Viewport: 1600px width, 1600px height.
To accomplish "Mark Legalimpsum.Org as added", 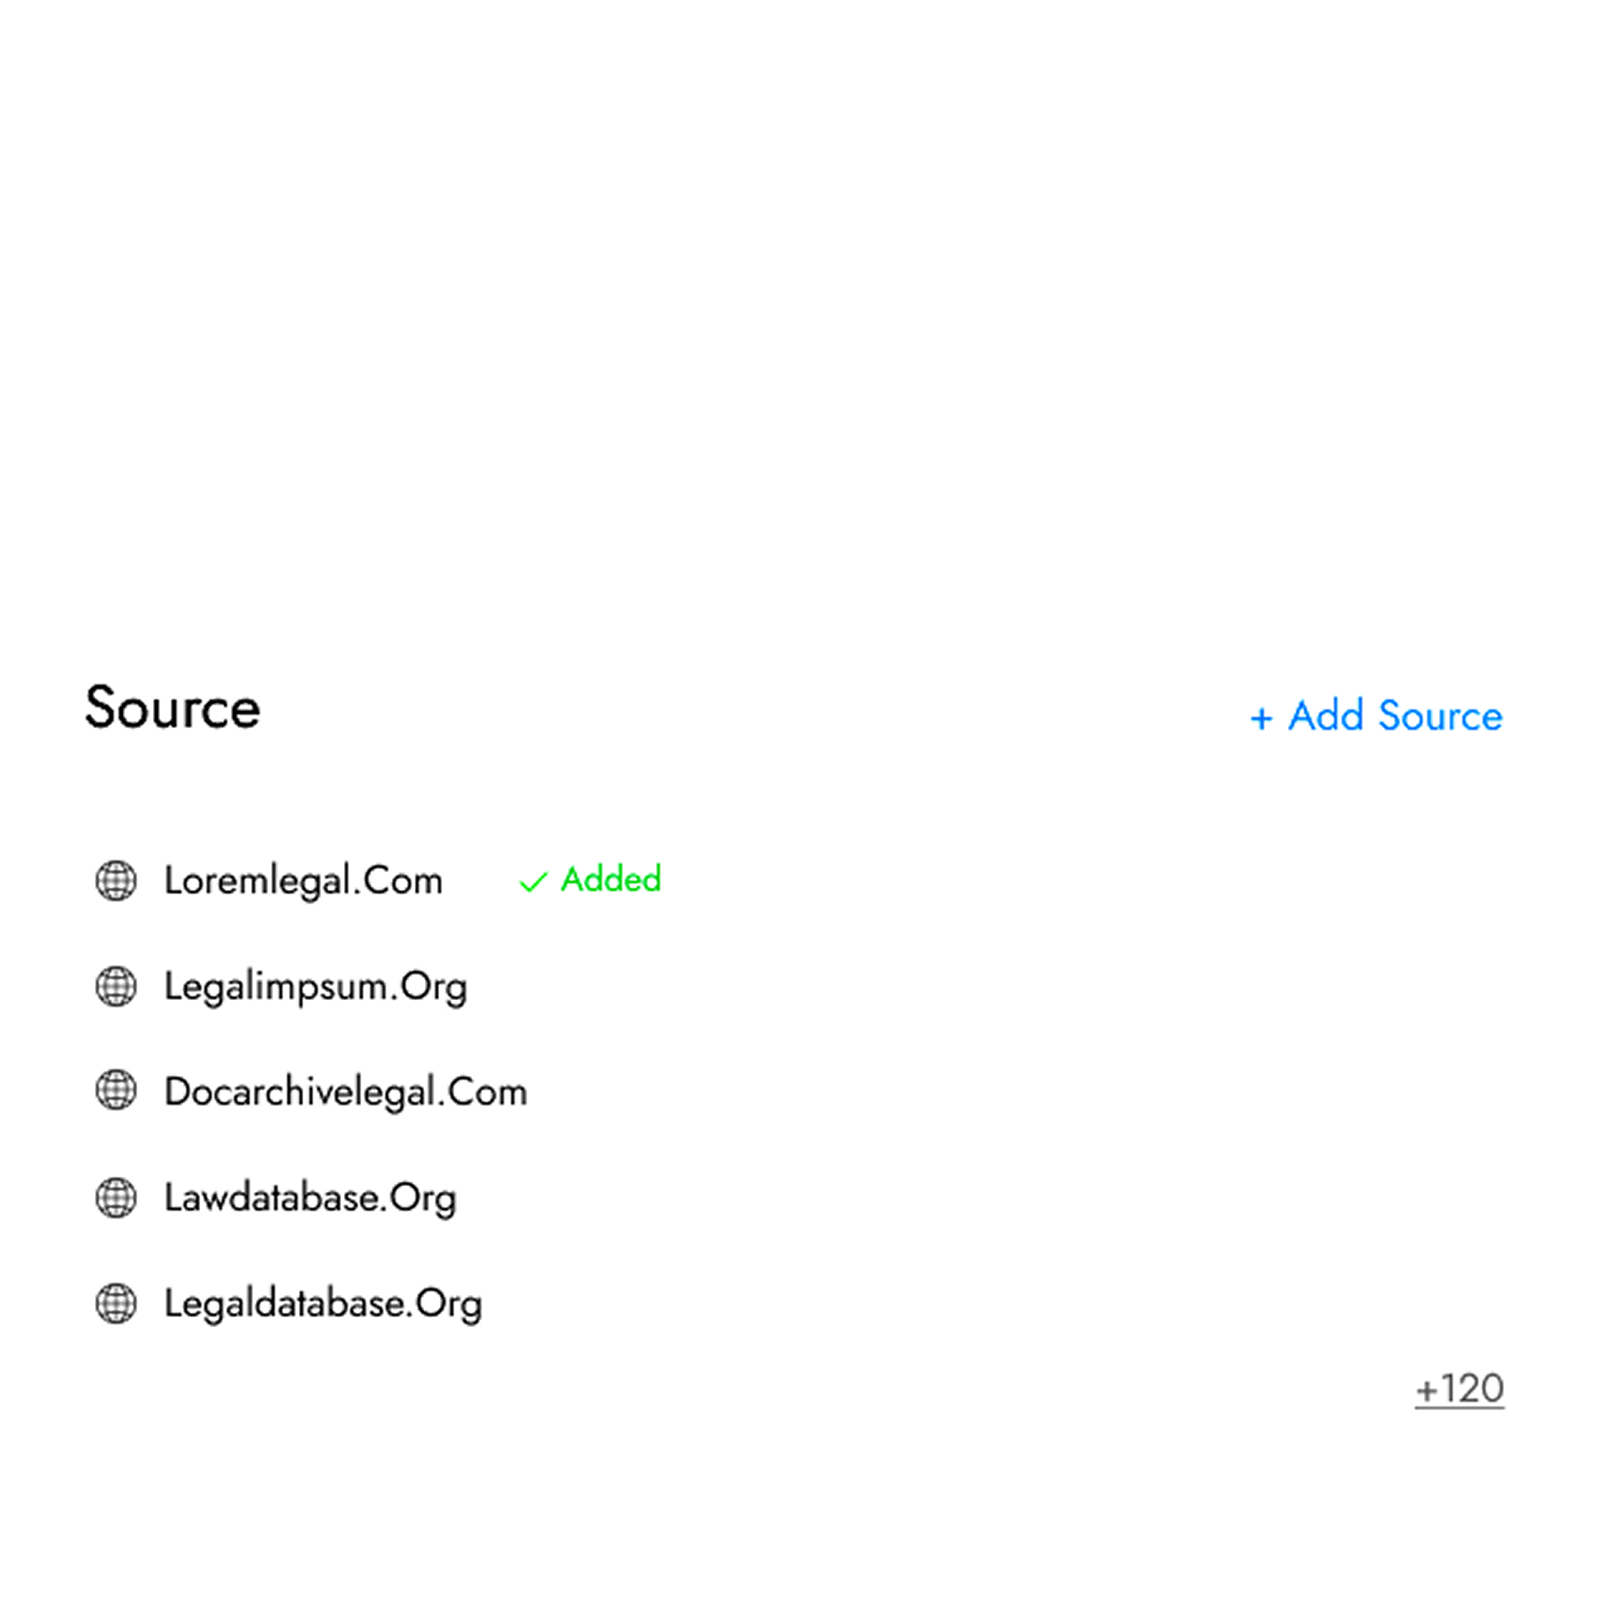I will pos(317,987).
